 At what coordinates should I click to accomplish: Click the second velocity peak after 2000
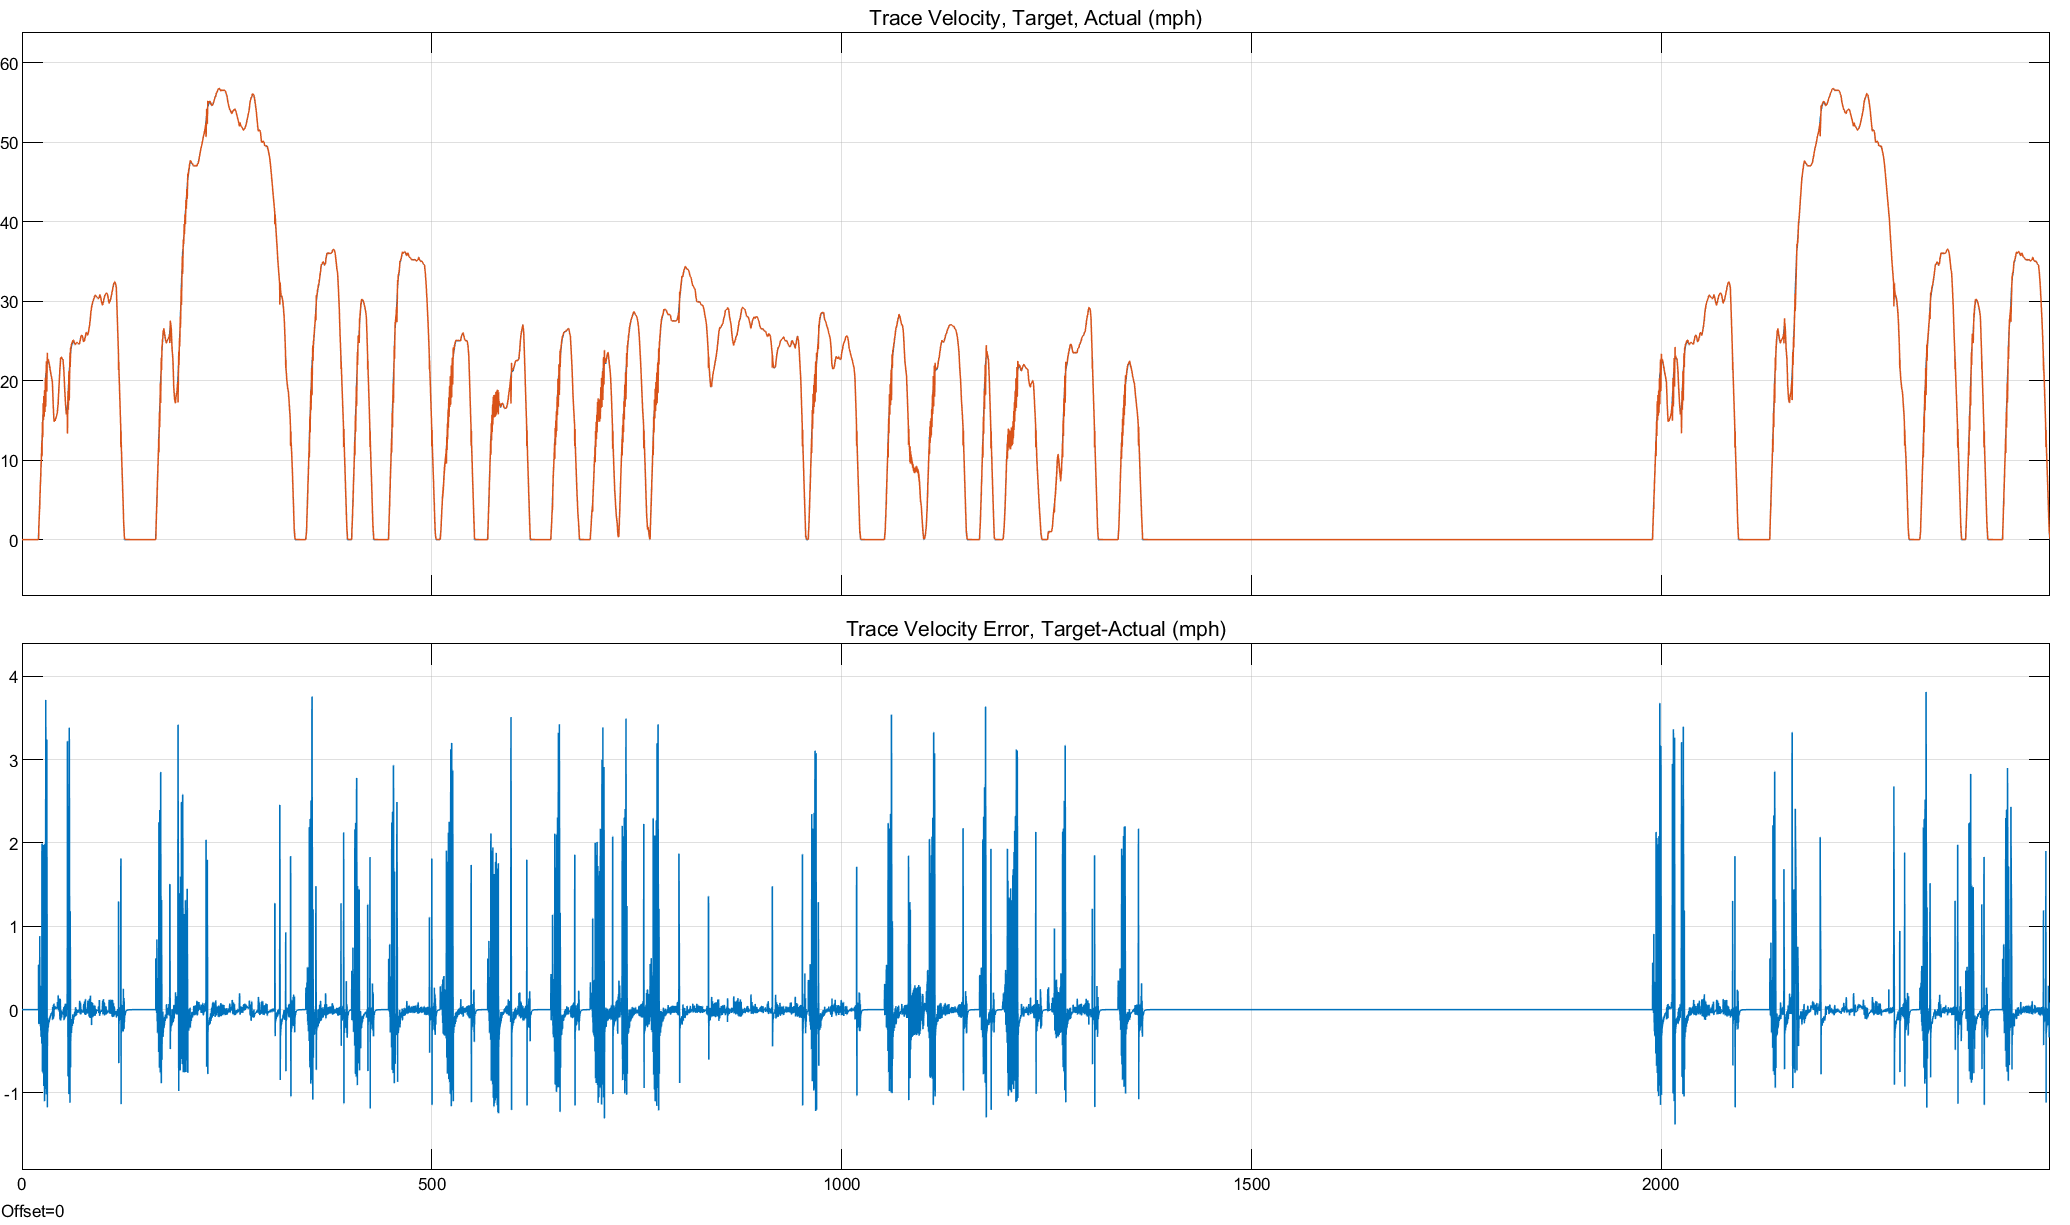coord(1834,90)
